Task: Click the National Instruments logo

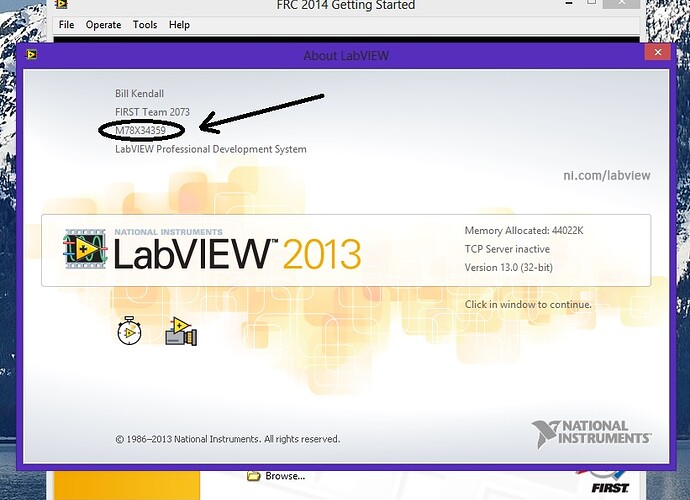Action: pos(591,434)
